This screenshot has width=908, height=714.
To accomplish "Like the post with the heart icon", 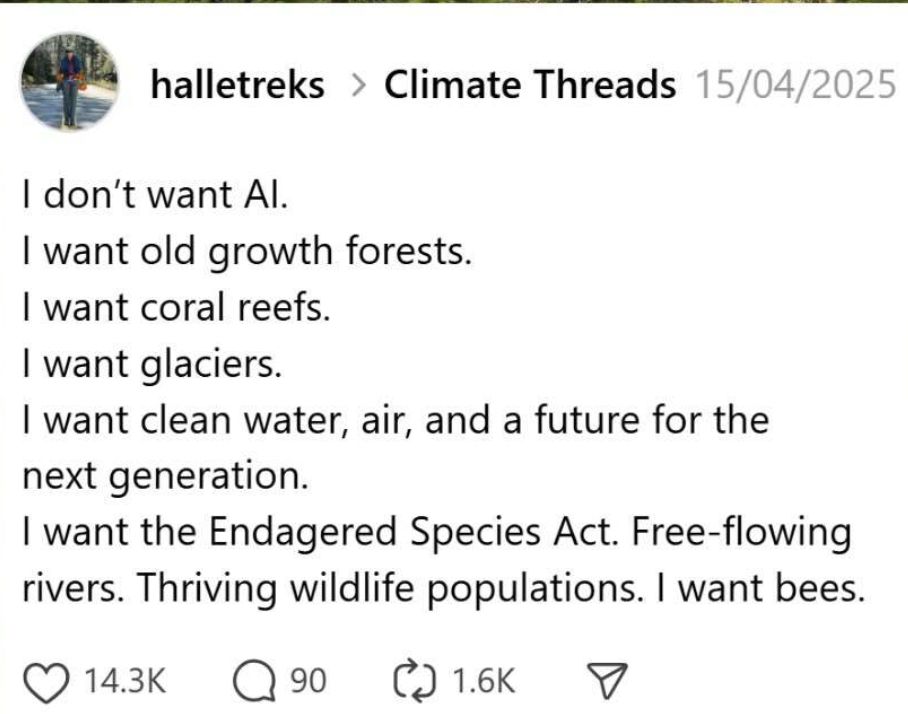I will [x=47, y=680].
